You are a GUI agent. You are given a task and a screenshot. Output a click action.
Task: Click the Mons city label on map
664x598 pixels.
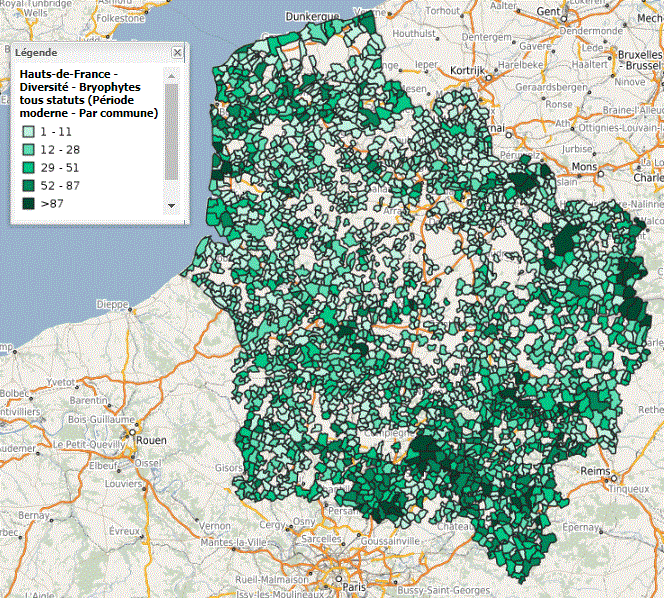(x=582, y=166)
